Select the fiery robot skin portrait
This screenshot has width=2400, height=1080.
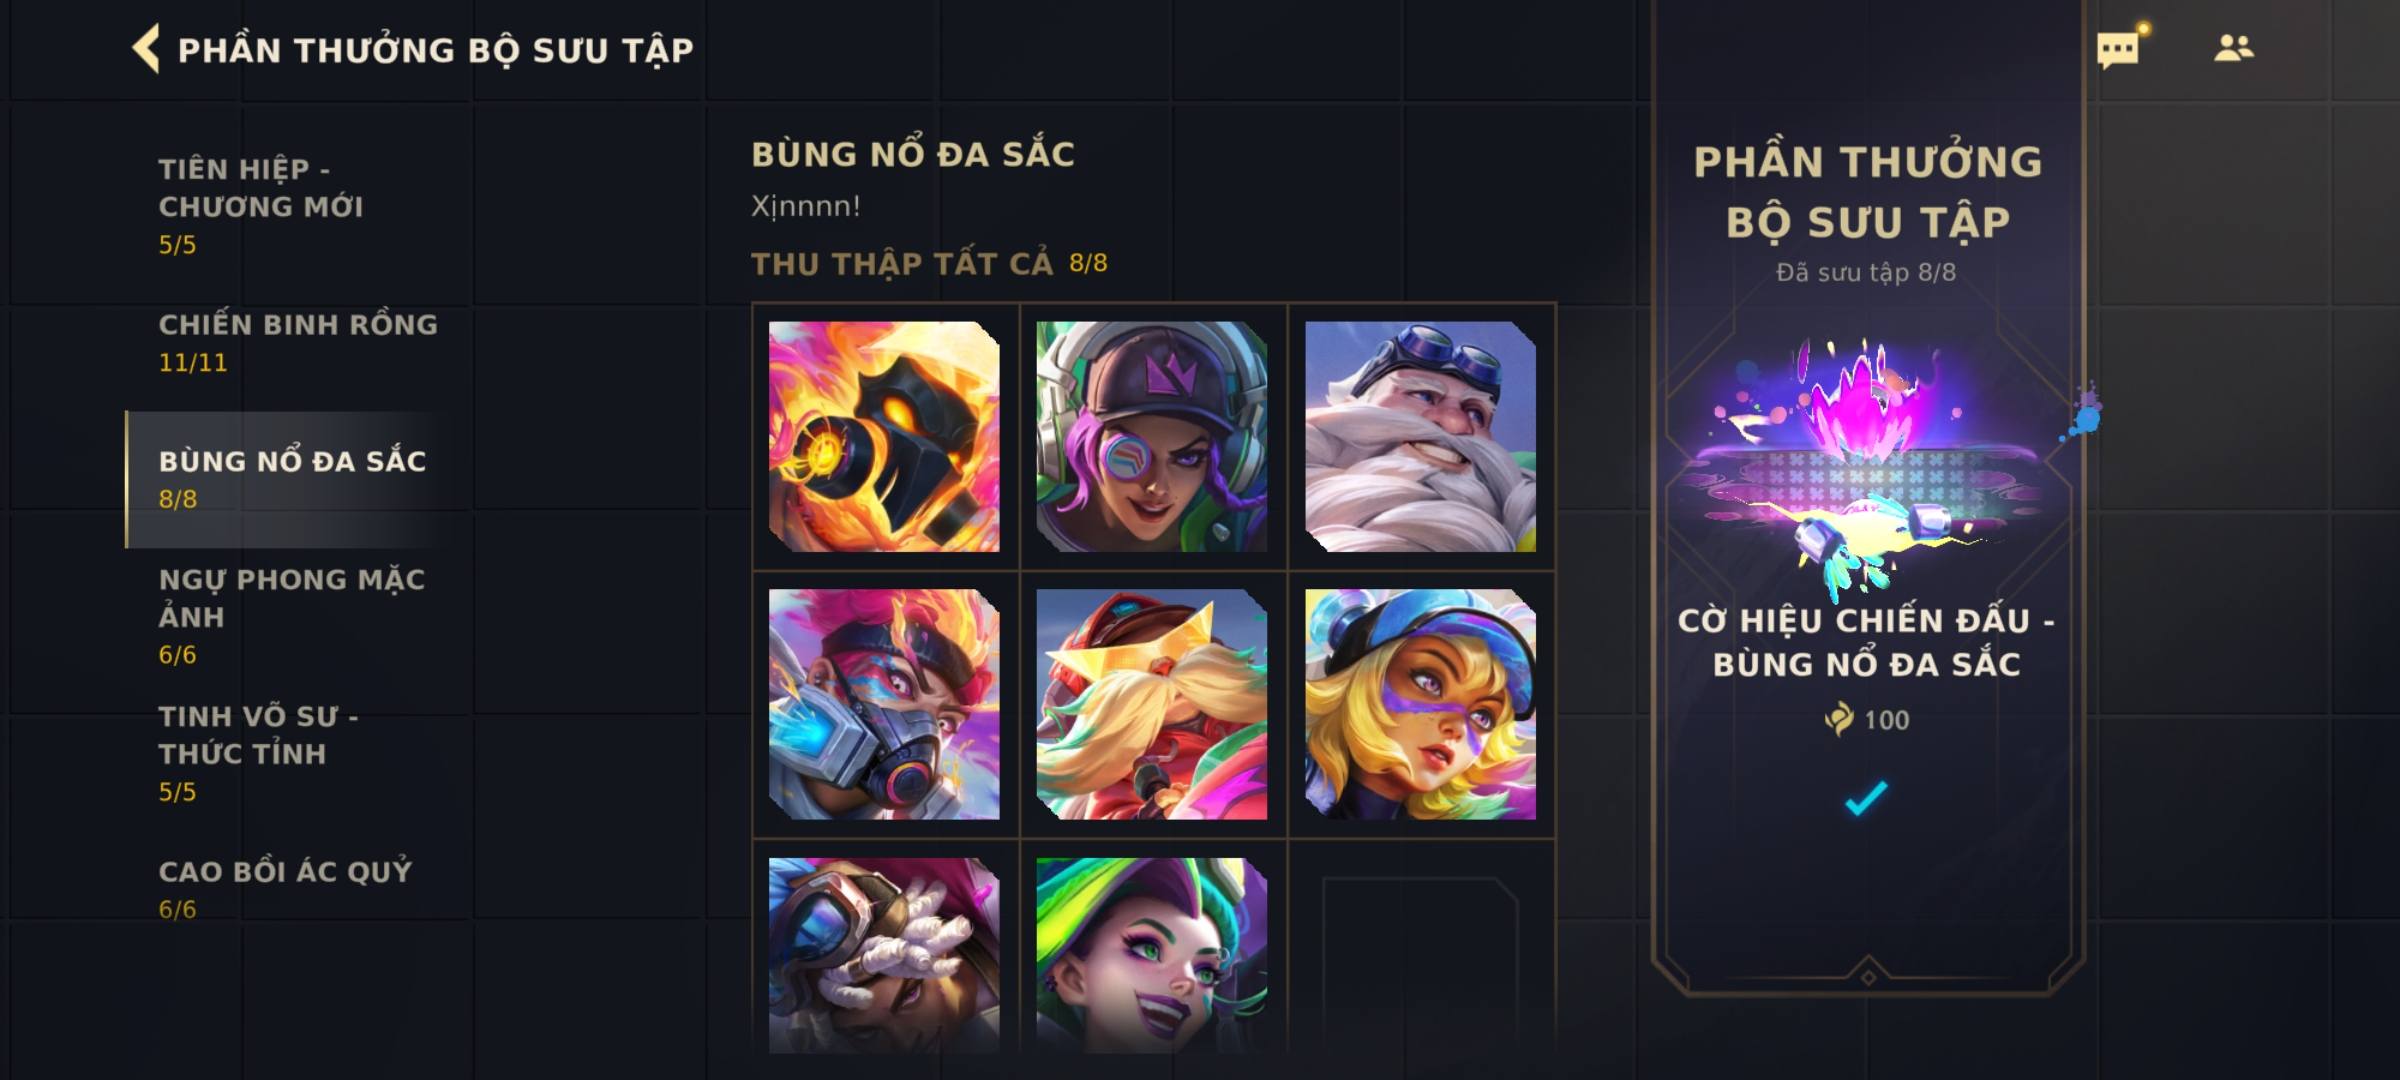(884, 436)
